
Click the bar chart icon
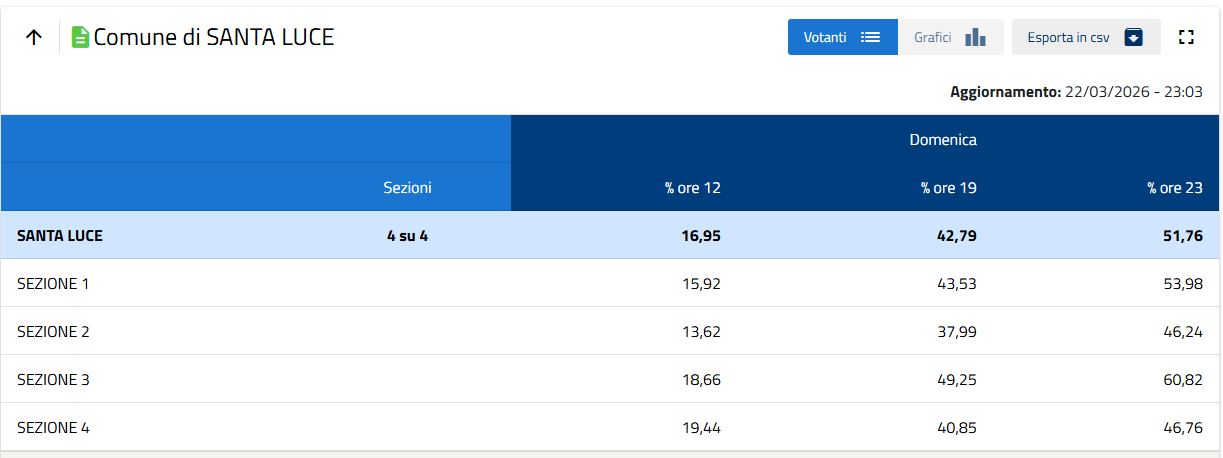pos(975,38)
